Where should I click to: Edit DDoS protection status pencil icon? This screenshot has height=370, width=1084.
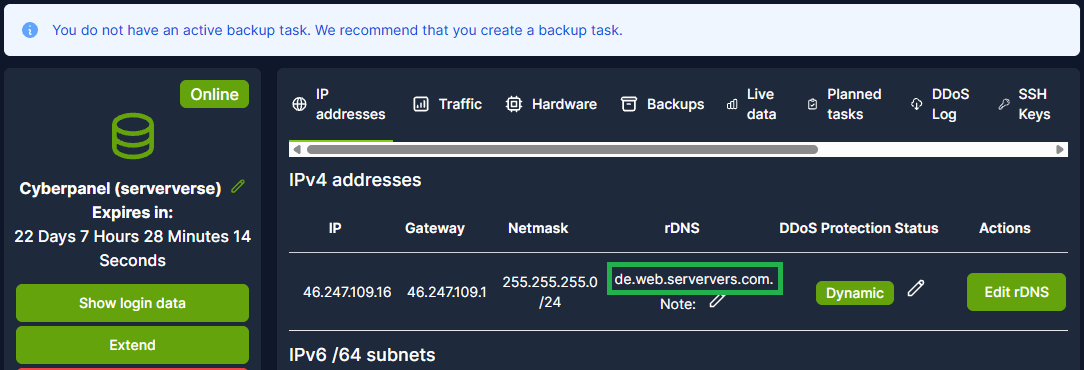click(x=915, y=288)
